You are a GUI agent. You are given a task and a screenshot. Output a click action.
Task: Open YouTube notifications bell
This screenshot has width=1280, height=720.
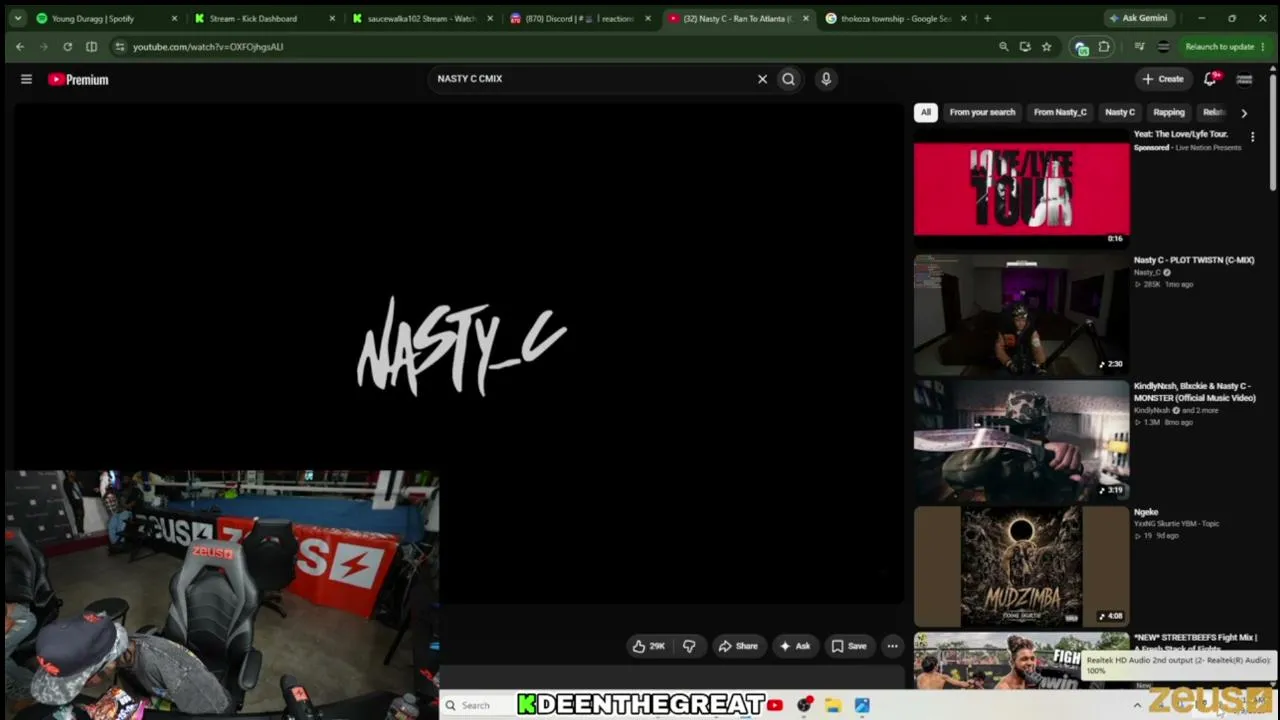click(1211, 79)
